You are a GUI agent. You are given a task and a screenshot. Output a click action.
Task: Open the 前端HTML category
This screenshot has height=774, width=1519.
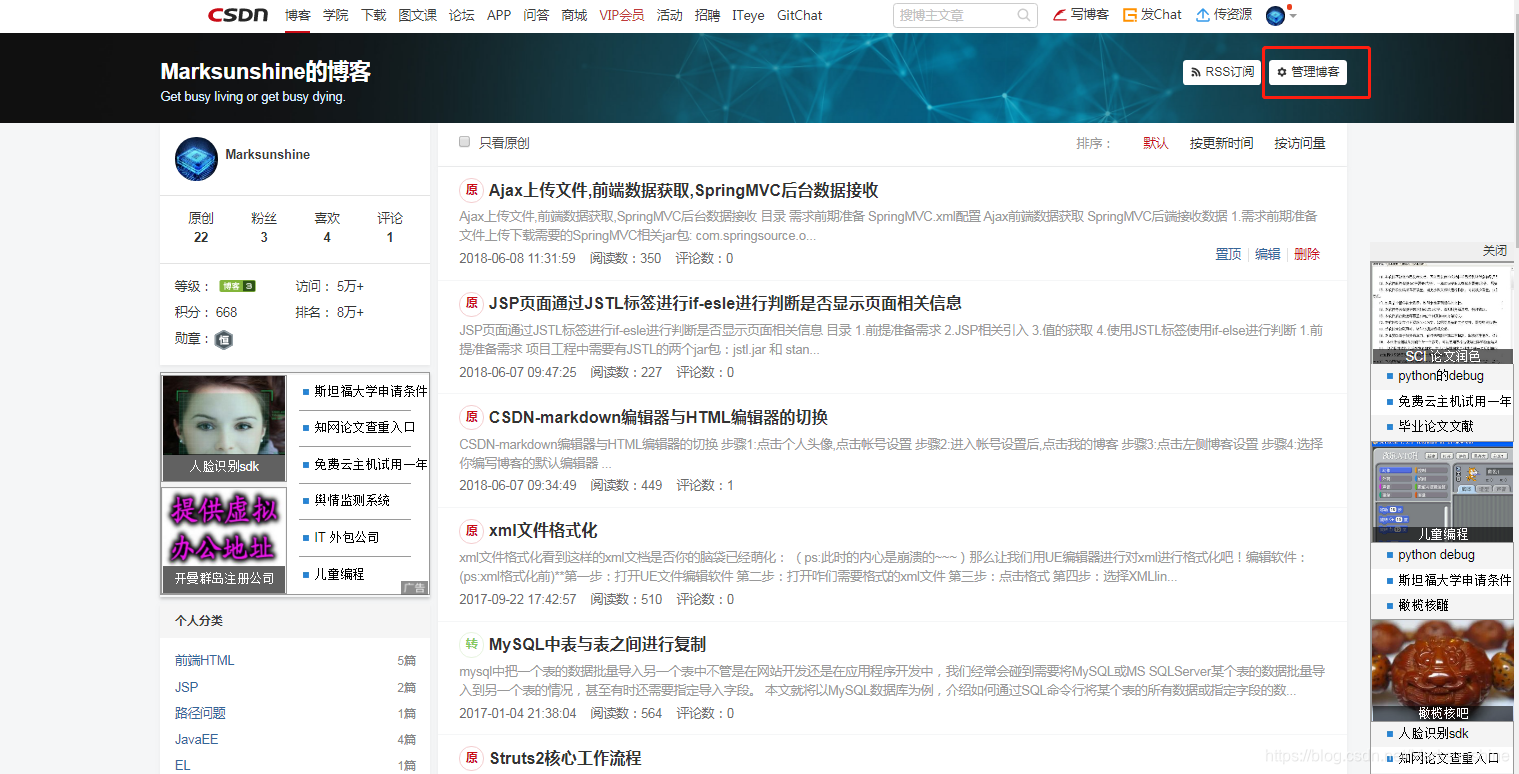(x=205, y=660)
